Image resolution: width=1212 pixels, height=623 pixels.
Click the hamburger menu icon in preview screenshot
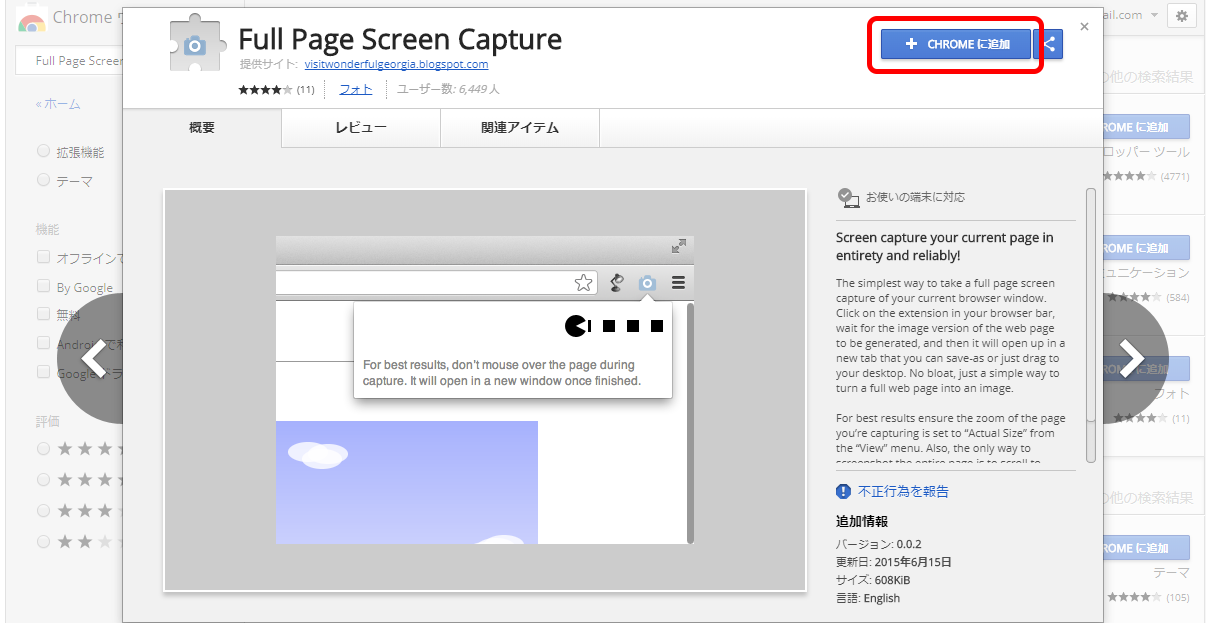tap(678, 283)
